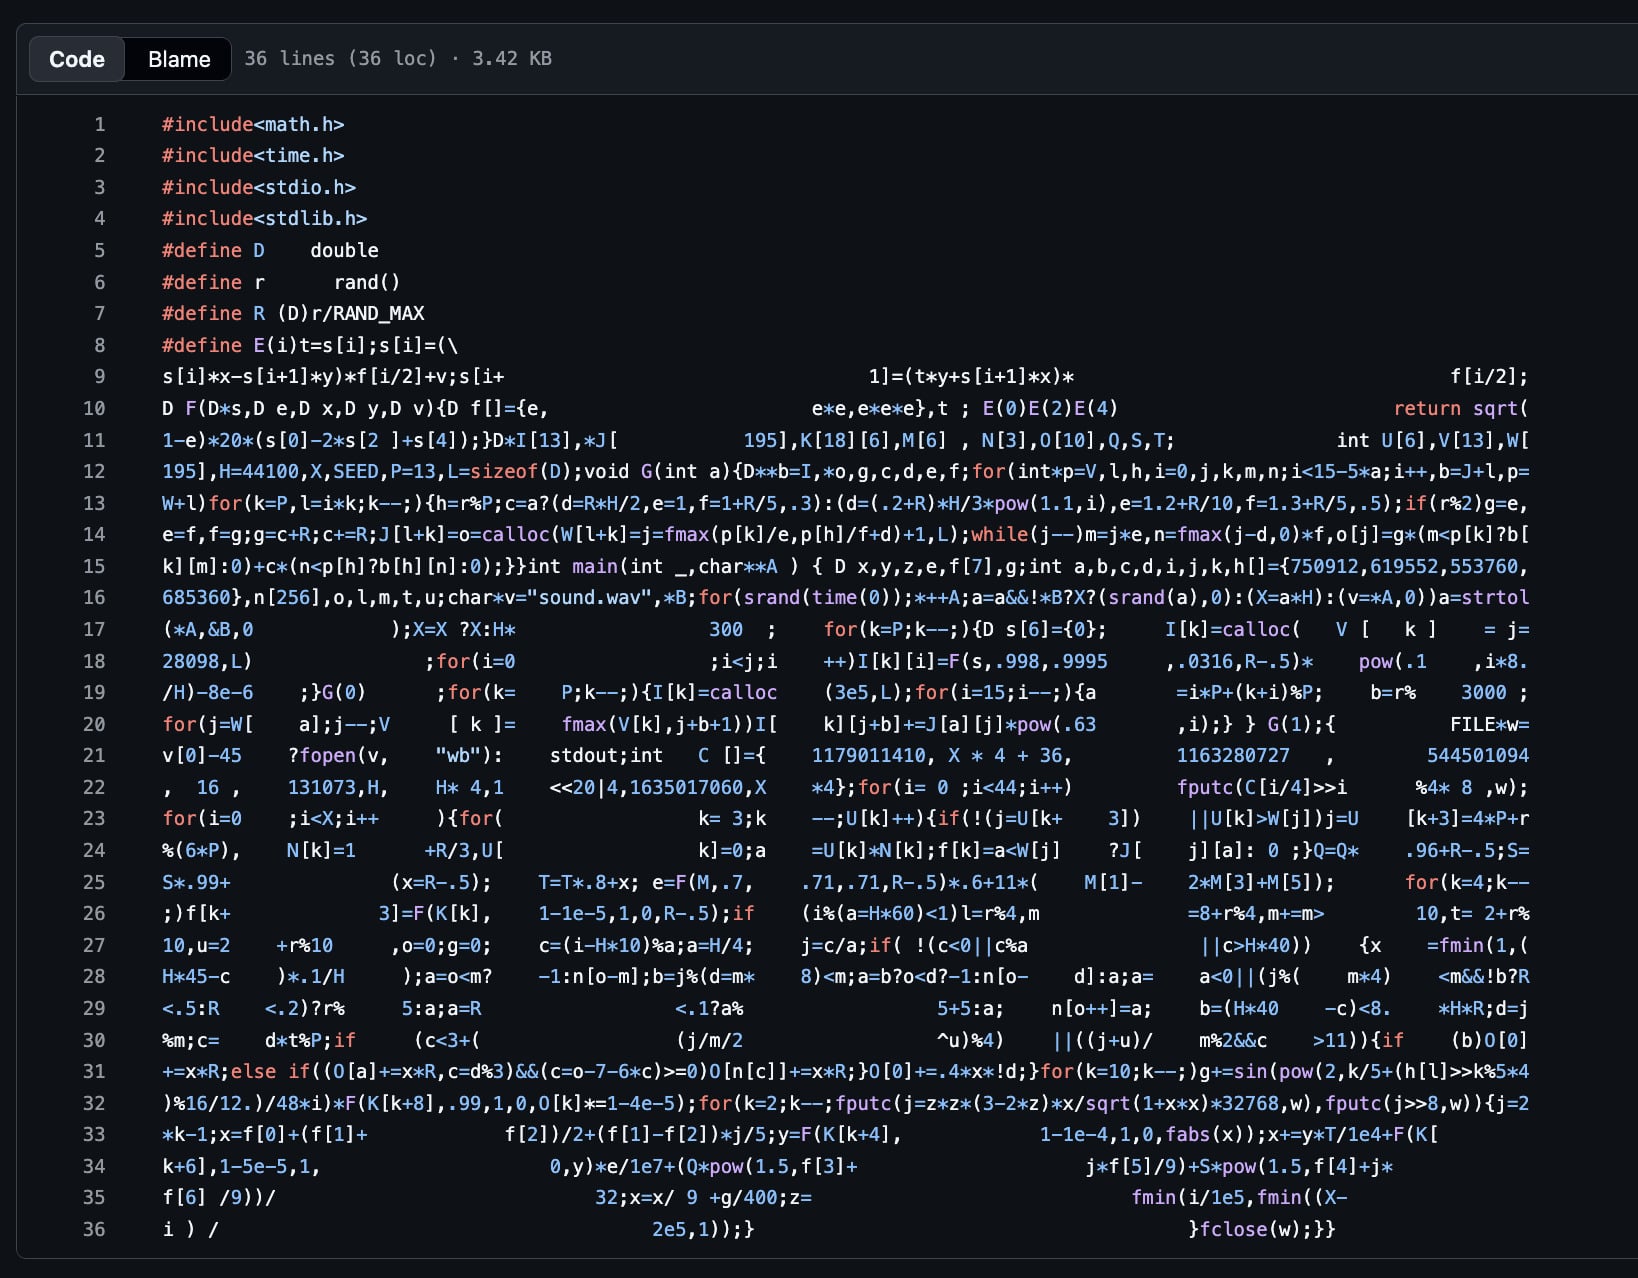Click line number 3
This screenshot has width=1638, height=1278.
pos(100,187)
